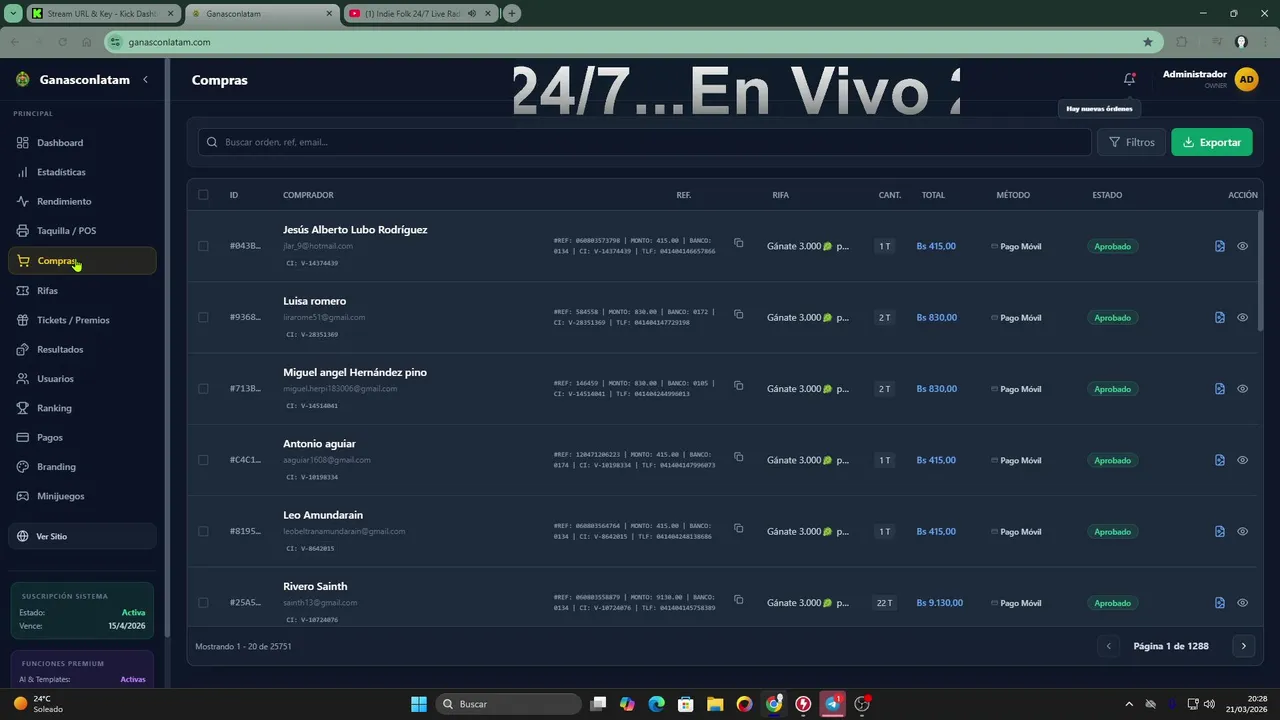Click Aprobado status badge for Luisa romero

(1112, 318)
